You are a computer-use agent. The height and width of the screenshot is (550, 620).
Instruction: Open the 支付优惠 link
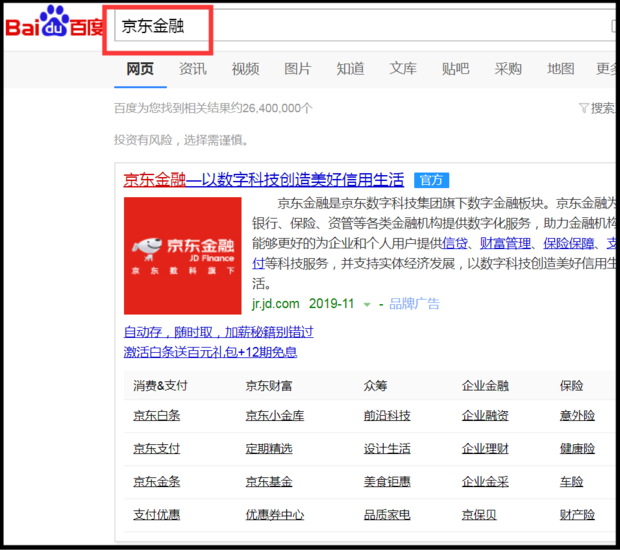coord(157,515)
